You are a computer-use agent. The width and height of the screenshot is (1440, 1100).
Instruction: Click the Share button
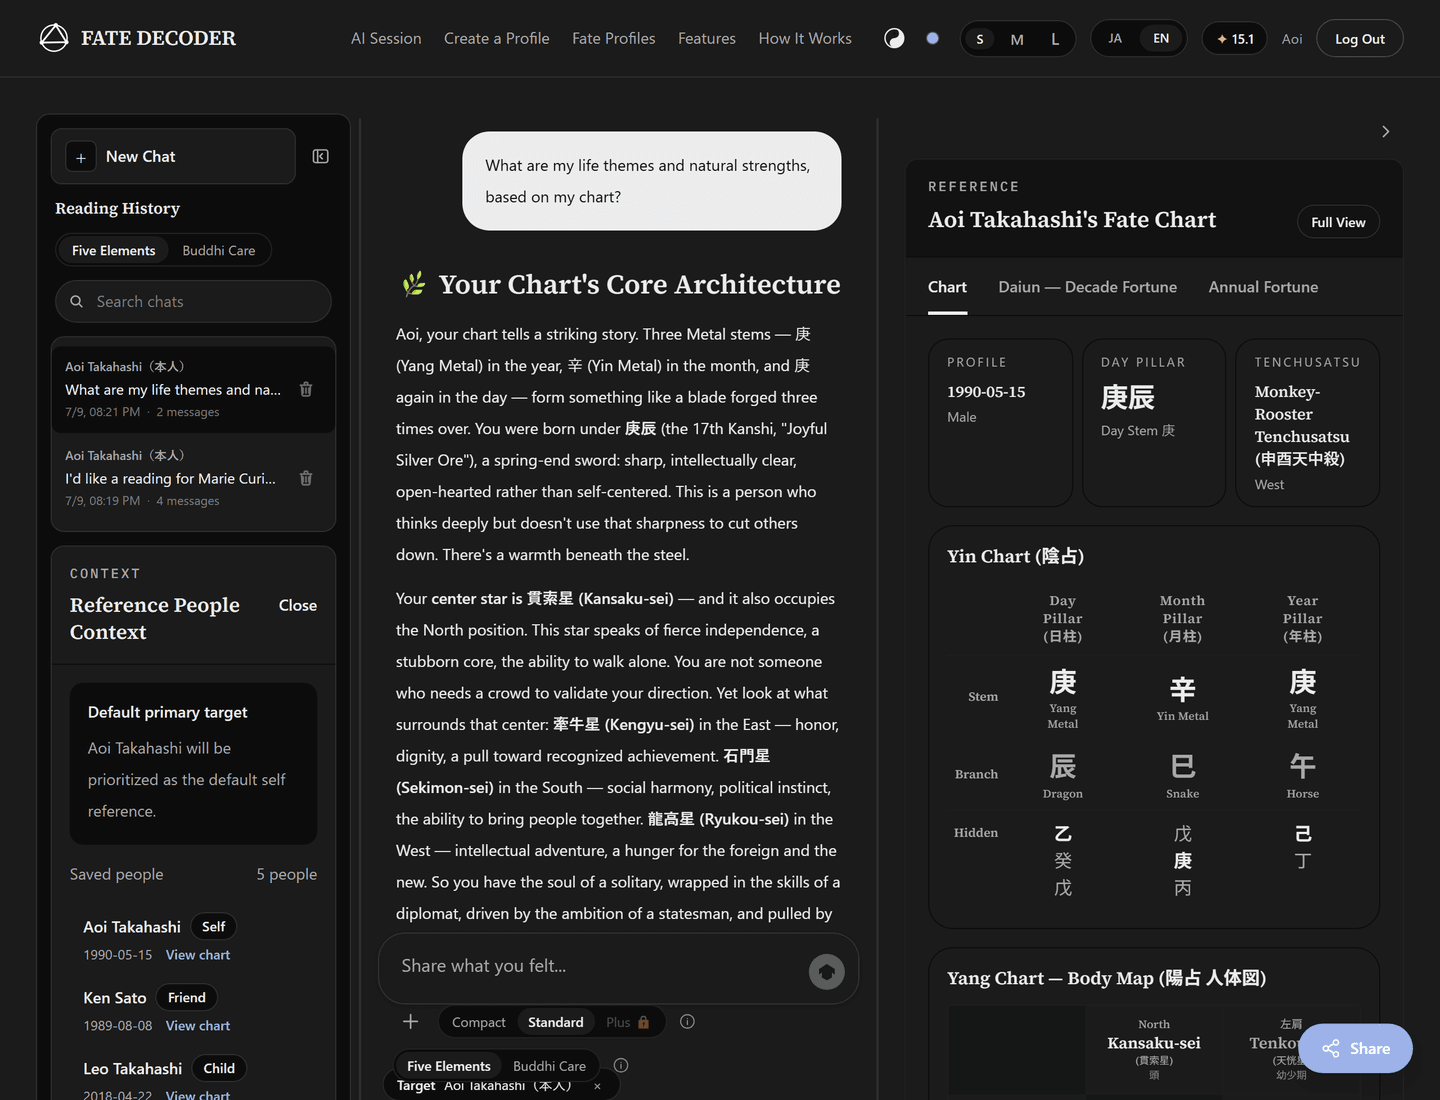(x=1356, y=1048)
